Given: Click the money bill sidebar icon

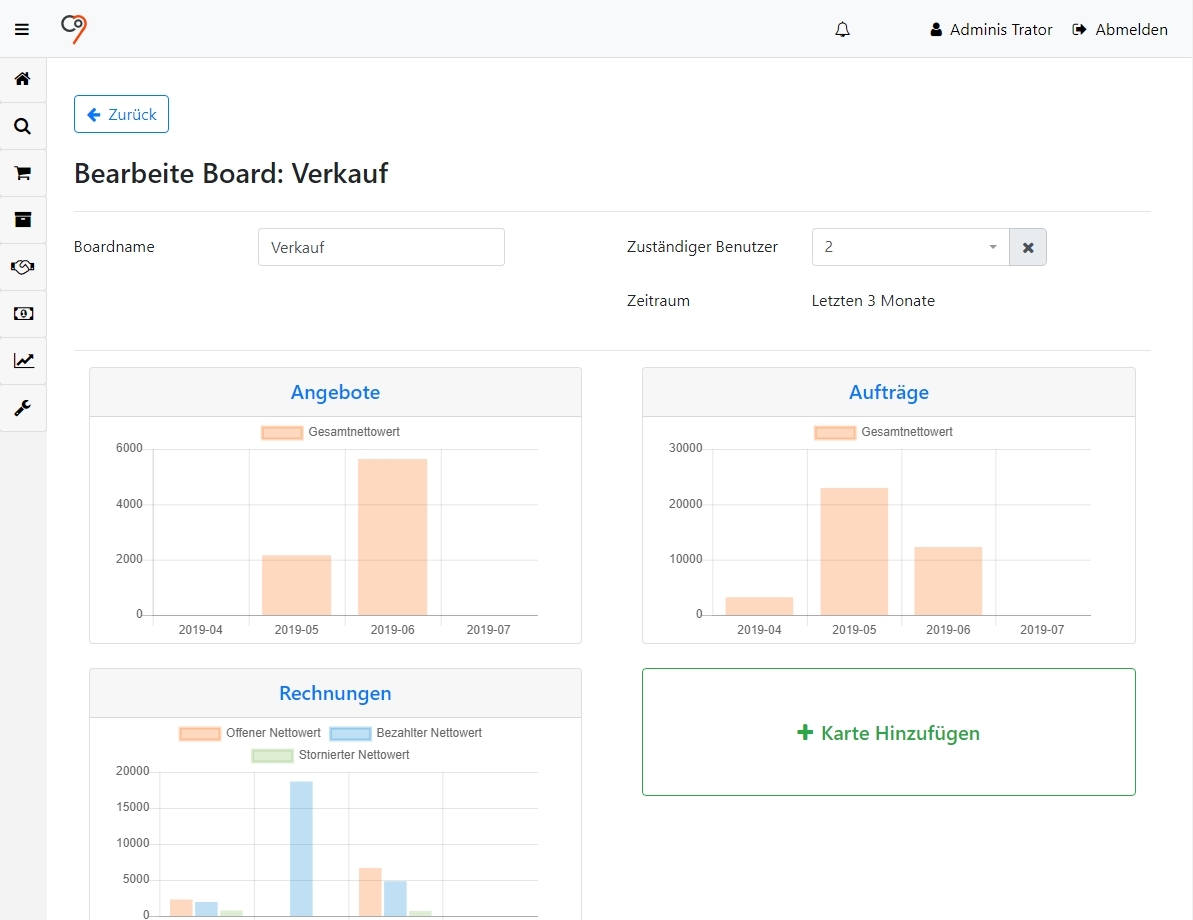Looking at the screenshot, I should pyautogui.click(x=22, y=314).
